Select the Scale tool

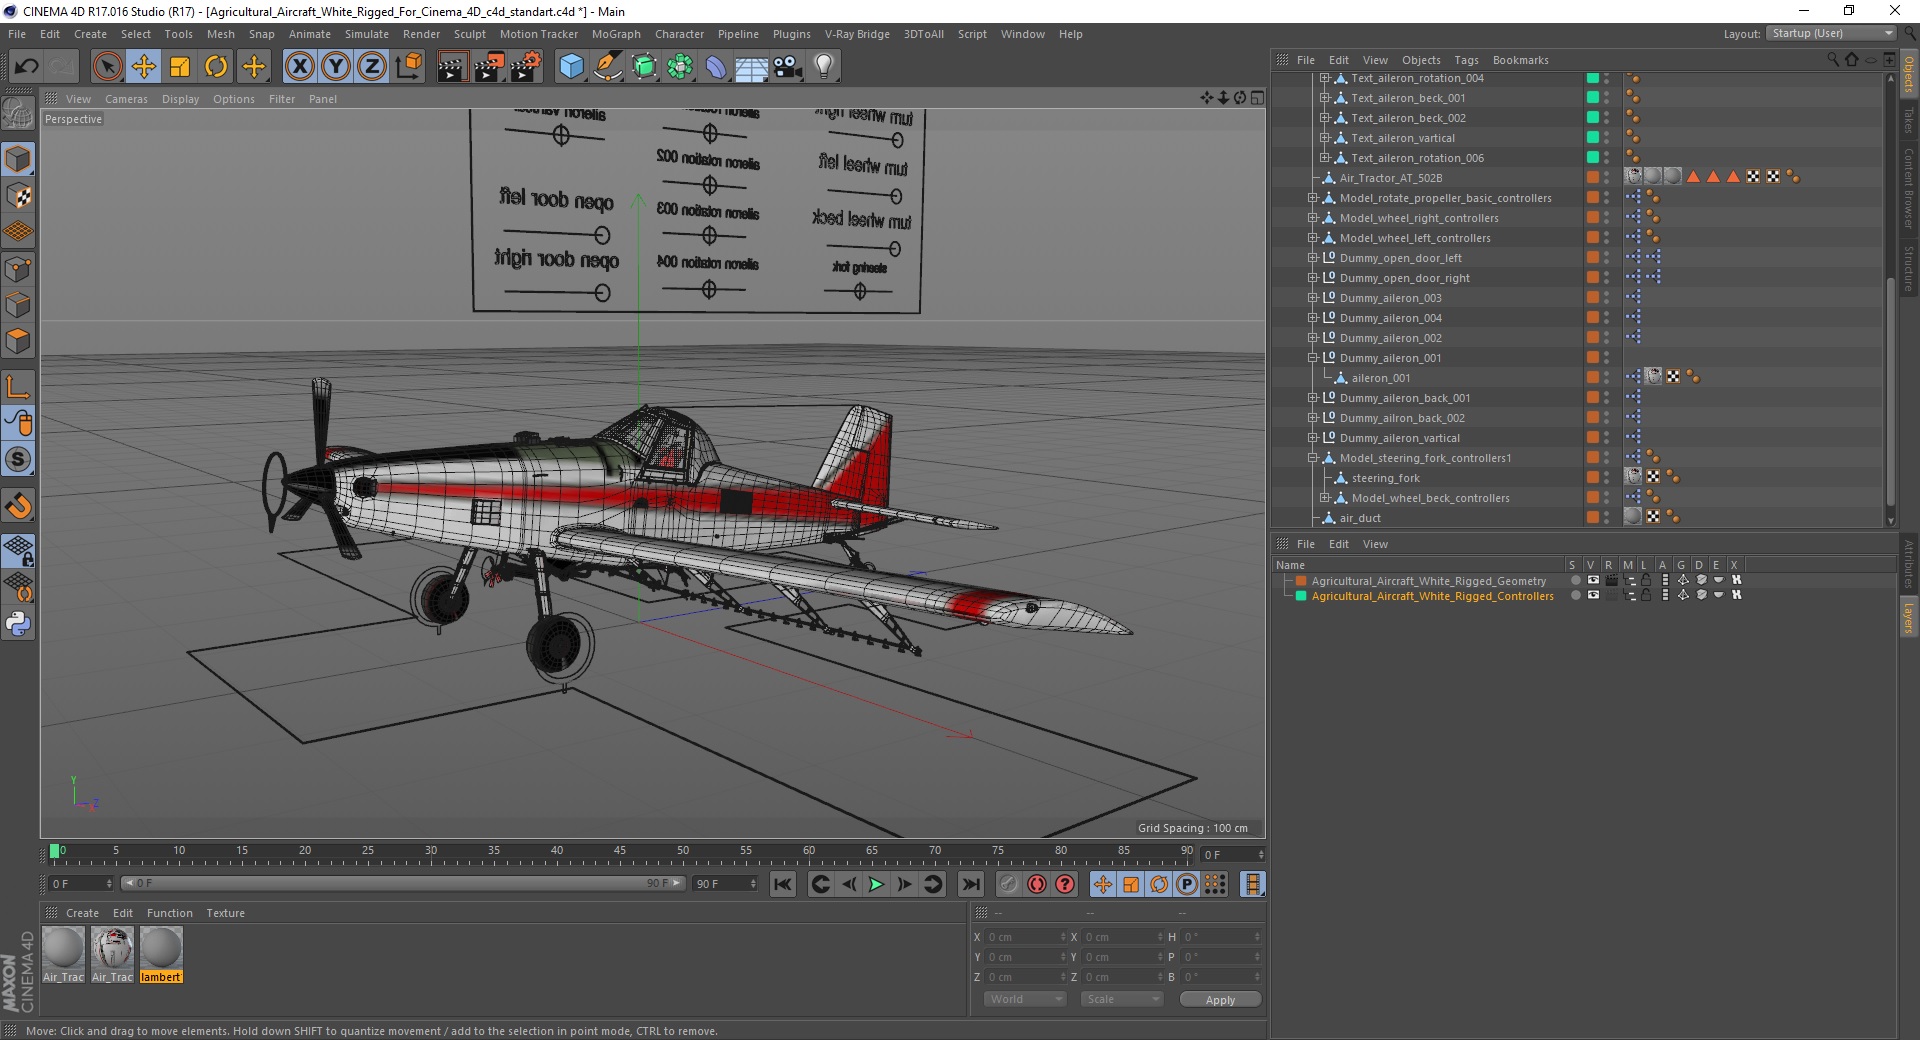(180, 67)
